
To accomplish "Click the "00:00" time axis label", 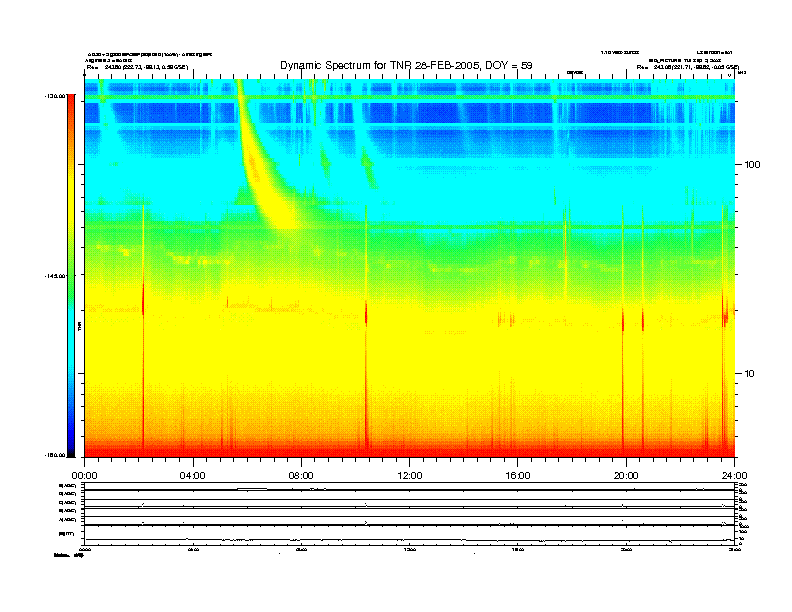I will (84, 476).
